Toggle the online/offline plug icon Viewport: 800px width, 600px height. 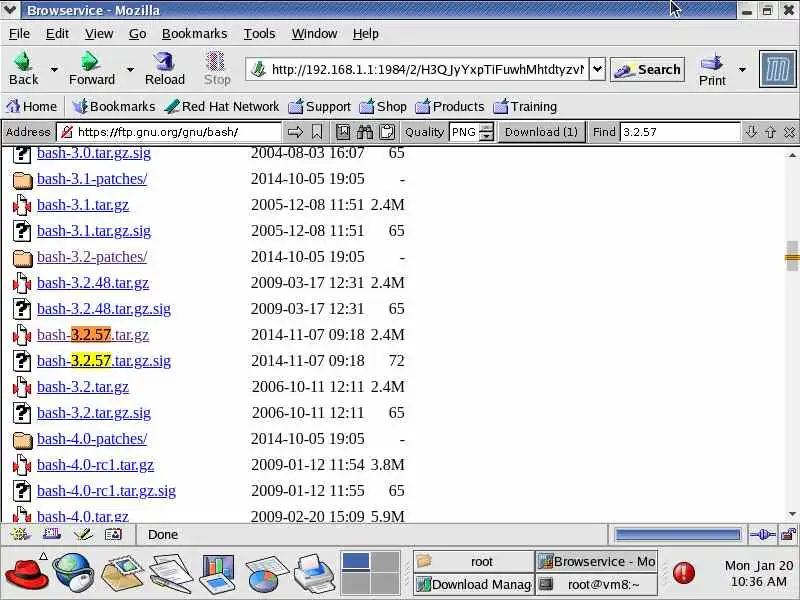click(763, 534)
